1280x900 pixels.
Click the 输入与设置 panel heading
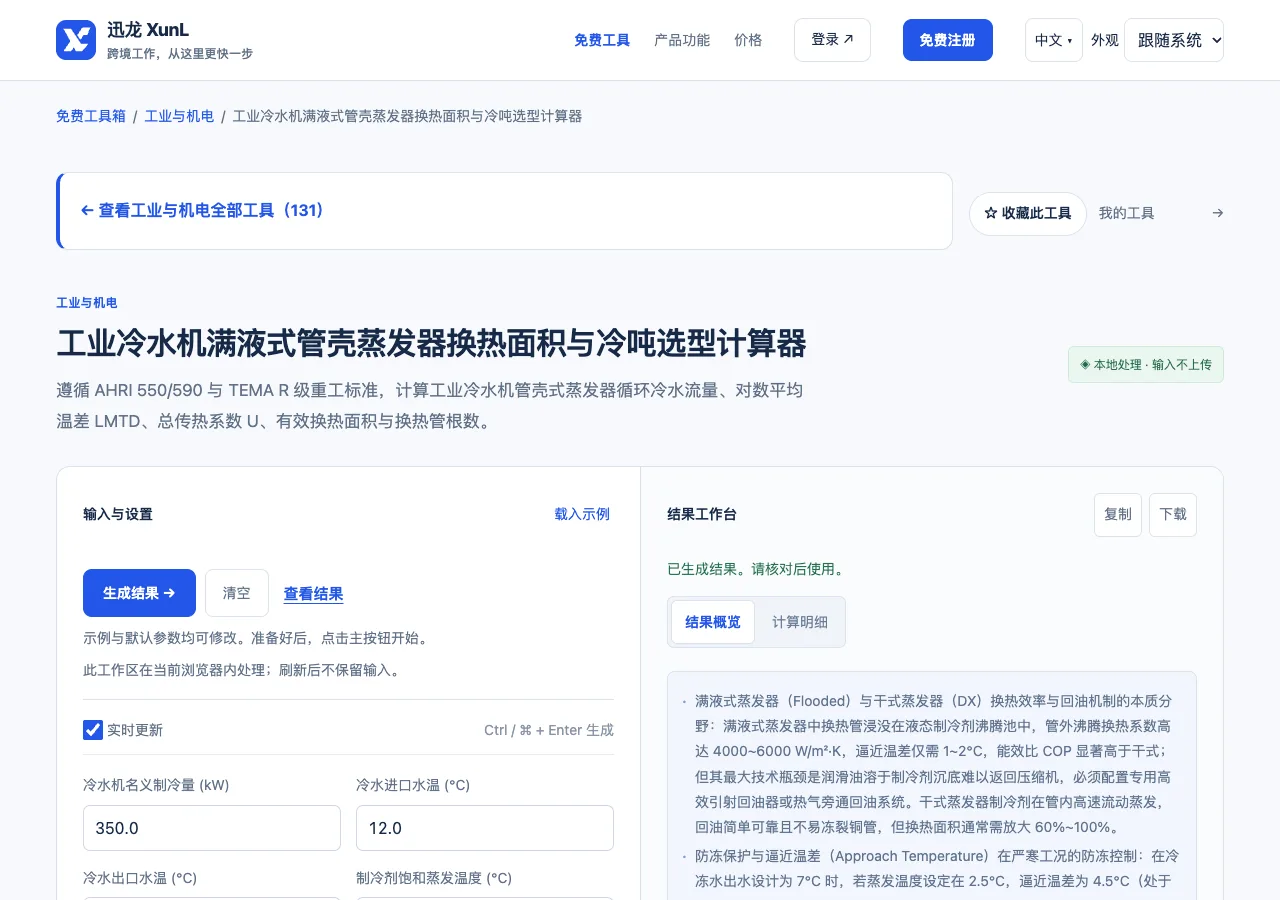[x=118, y=514]
